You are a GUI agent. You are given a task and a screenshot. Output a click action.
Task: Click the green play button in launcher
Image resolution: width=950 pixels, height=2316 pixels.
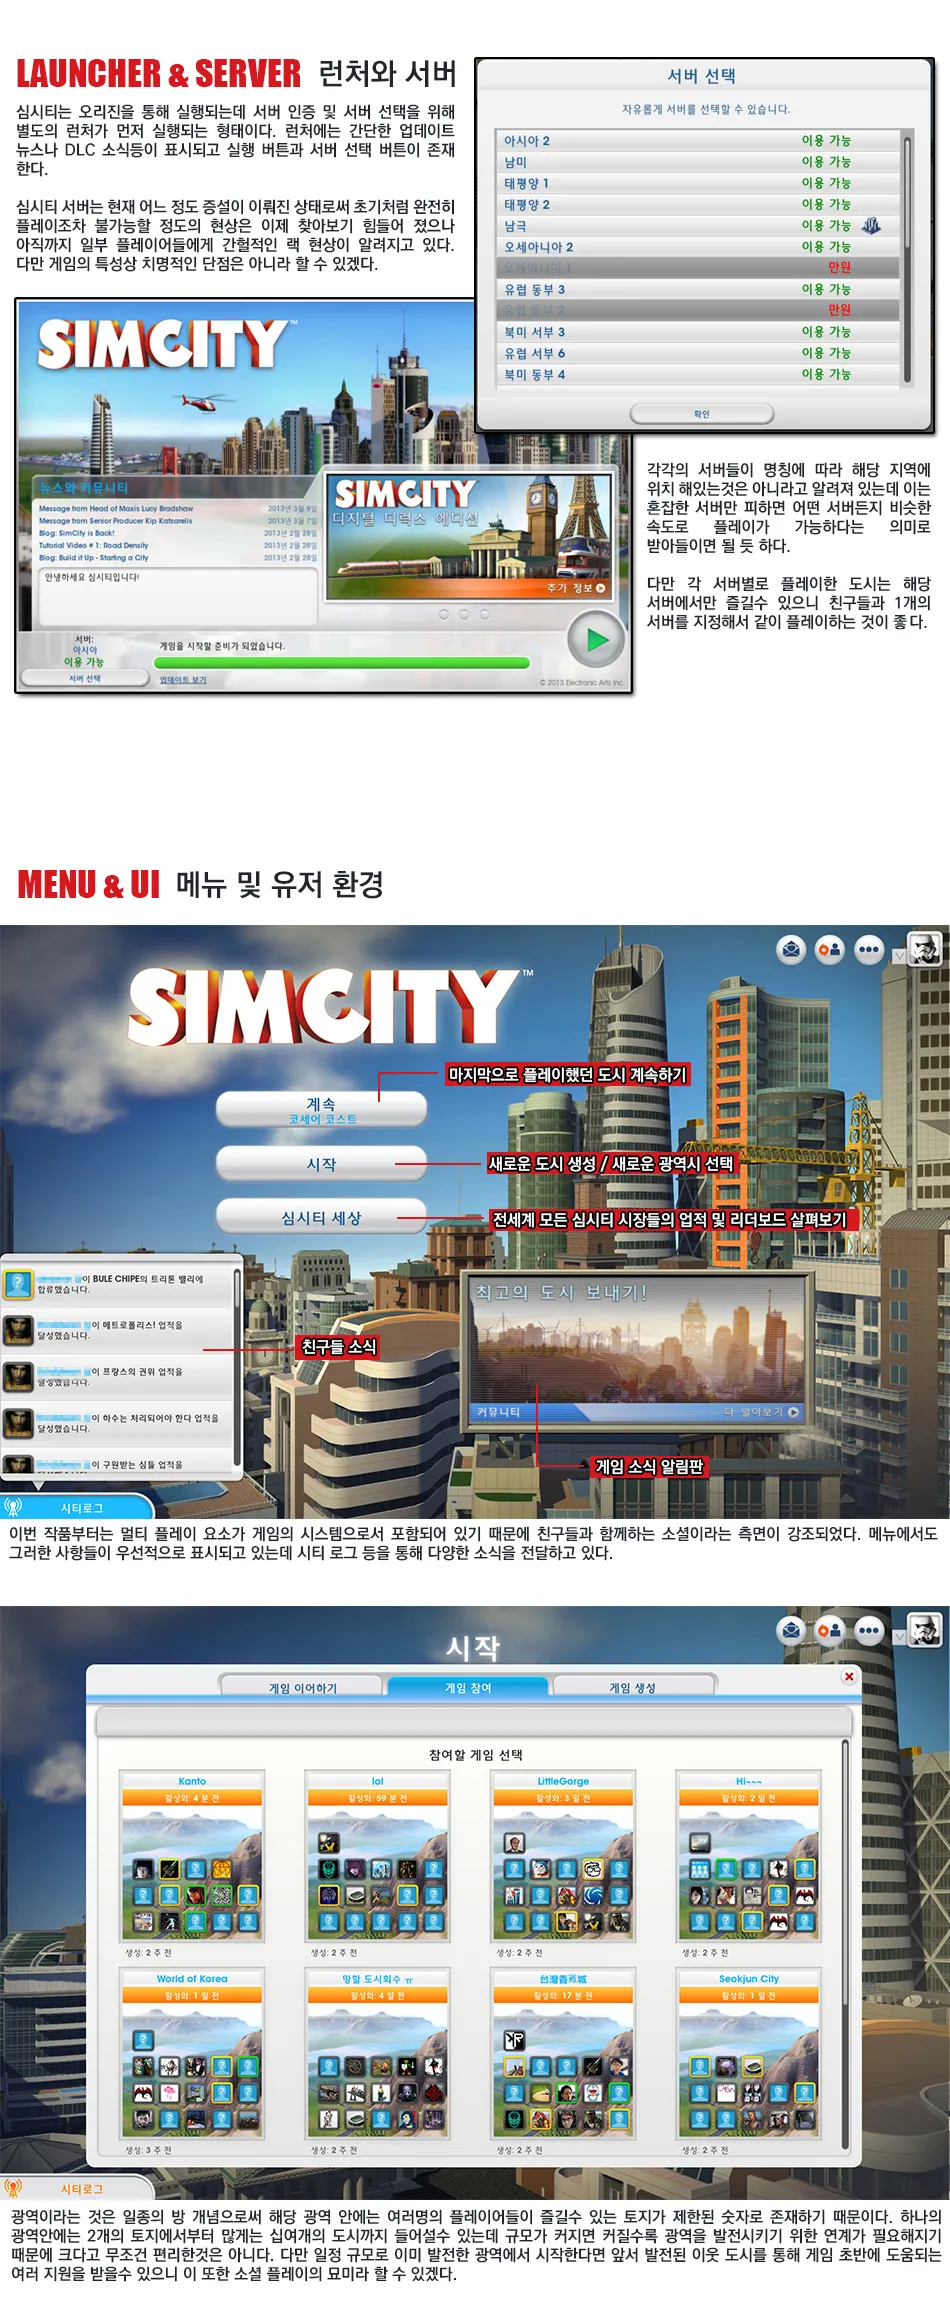[597, 640]
